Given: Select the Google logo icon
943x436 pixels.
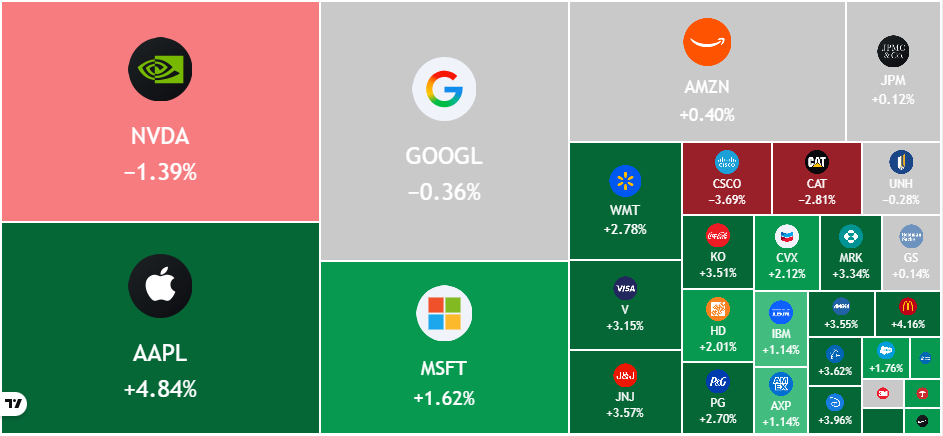Looking at the screenshot, I should coord(444,89).
